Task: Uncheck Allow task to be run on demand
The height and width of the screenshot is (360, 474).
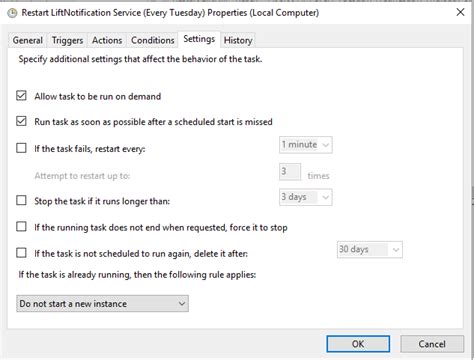Action: tap(21, 96)
